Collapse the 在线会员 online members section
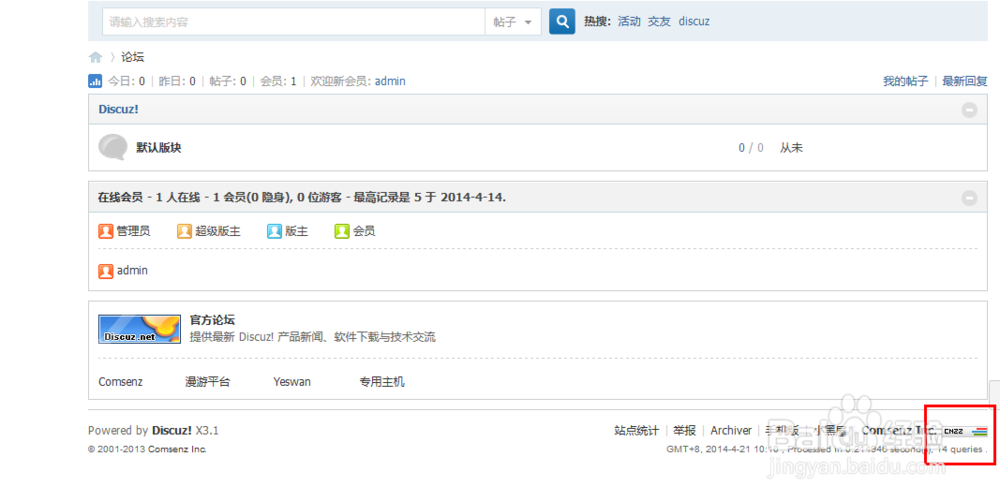The width and height of the screenshot is (1000, 501). (969, 198)
